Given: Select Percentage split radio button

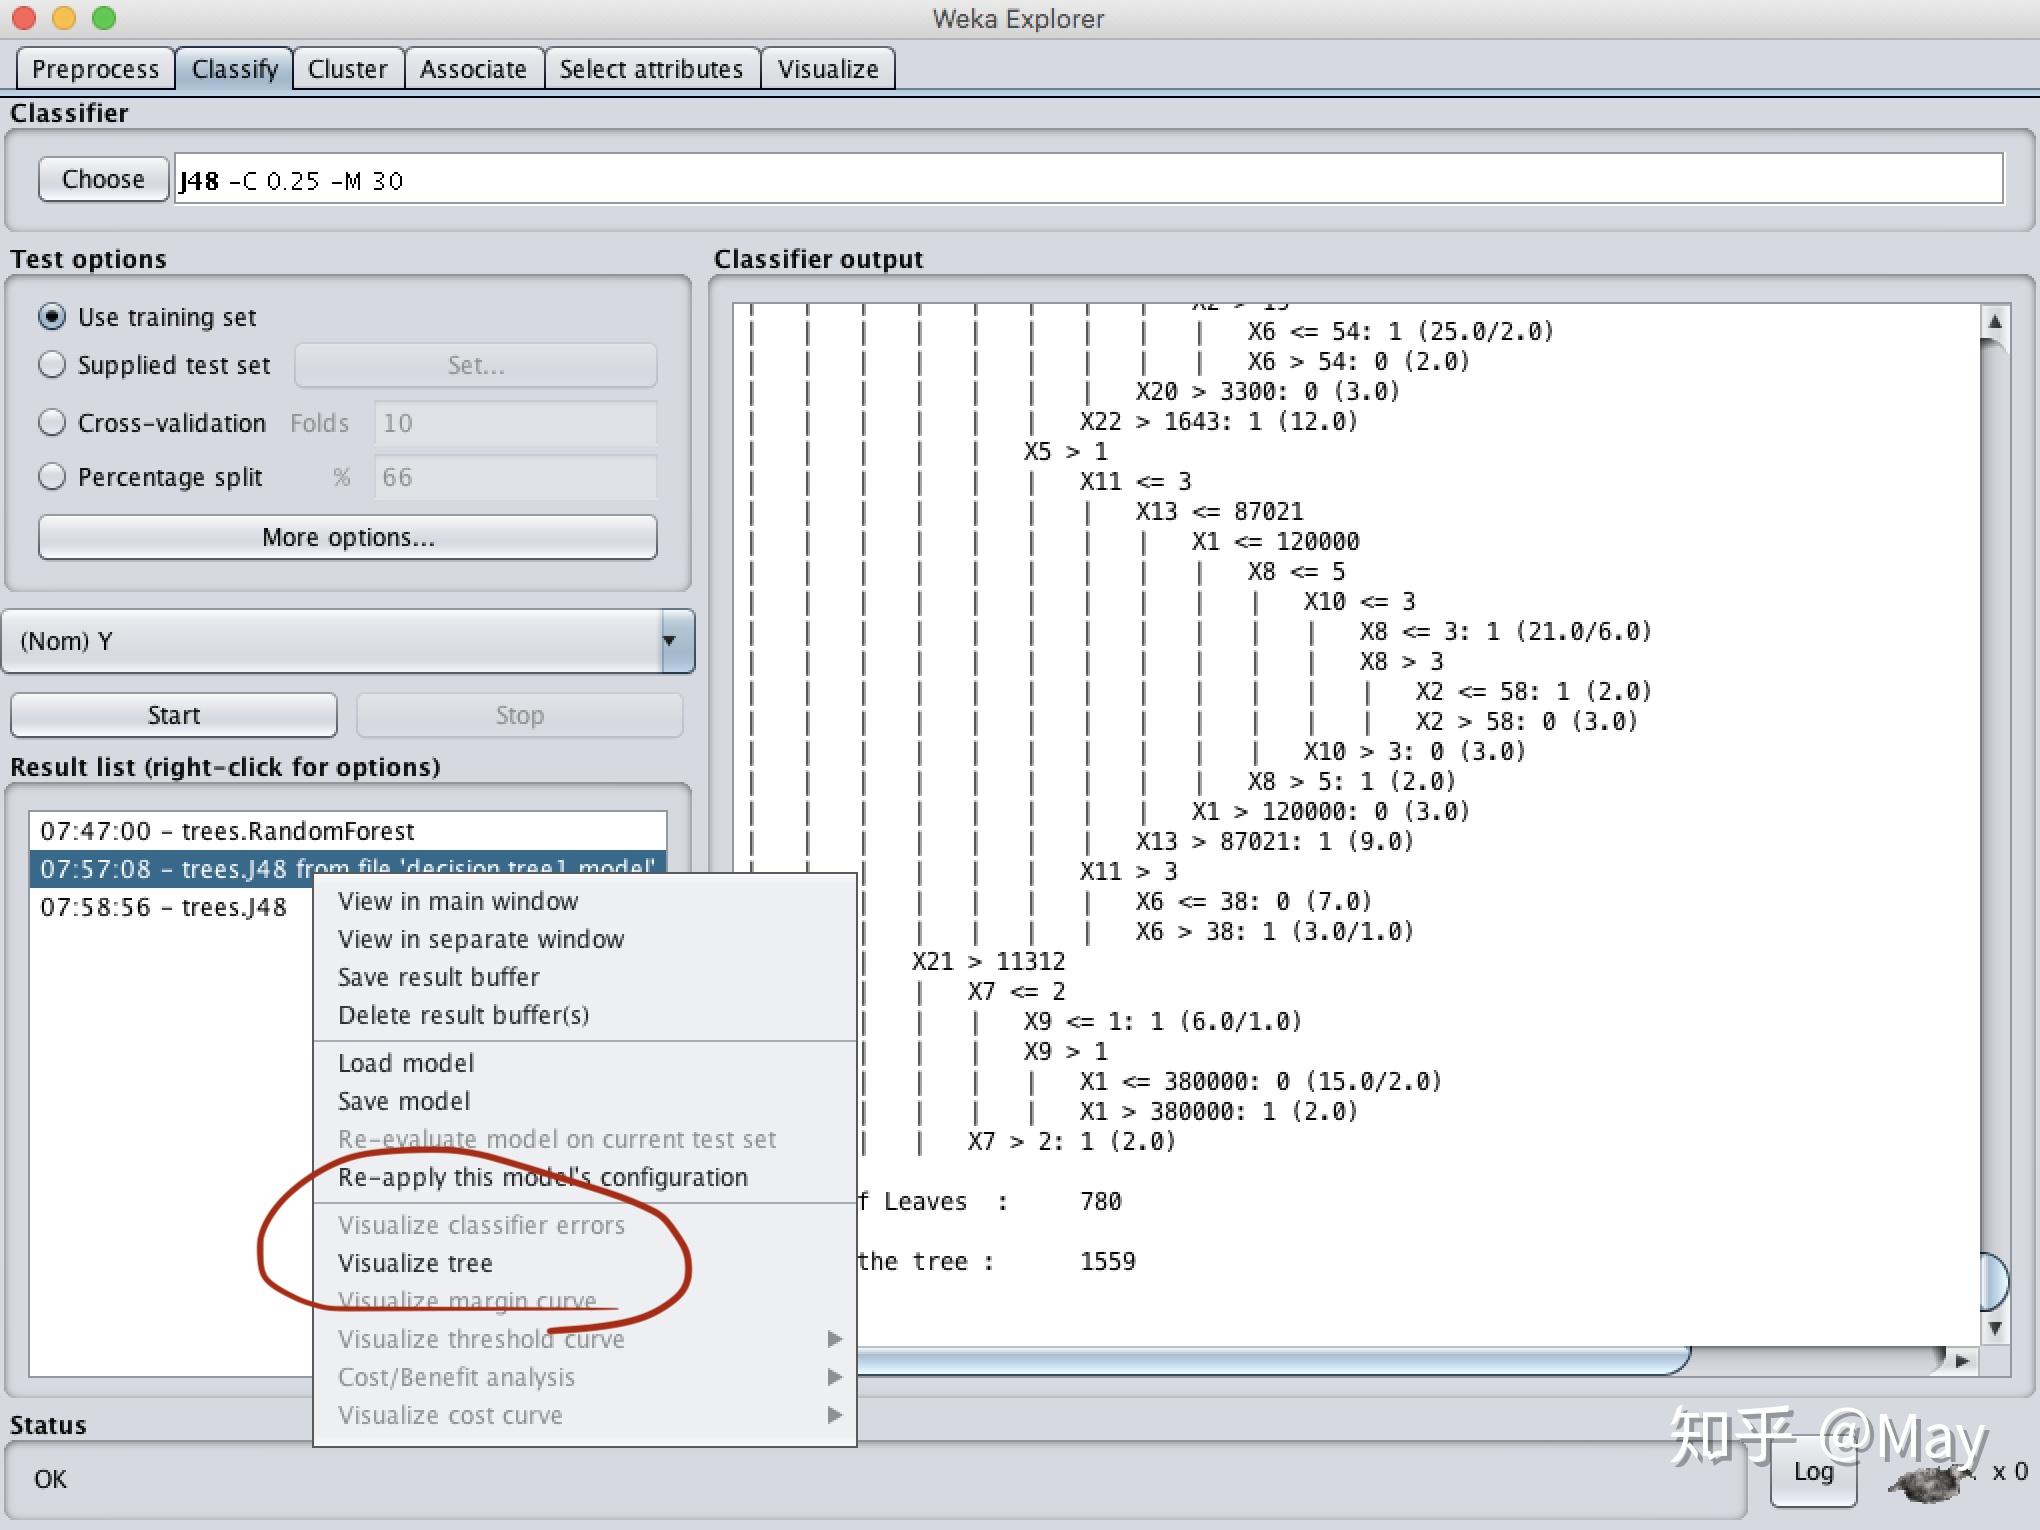Looking at the screenshot, I should (52, 477).
